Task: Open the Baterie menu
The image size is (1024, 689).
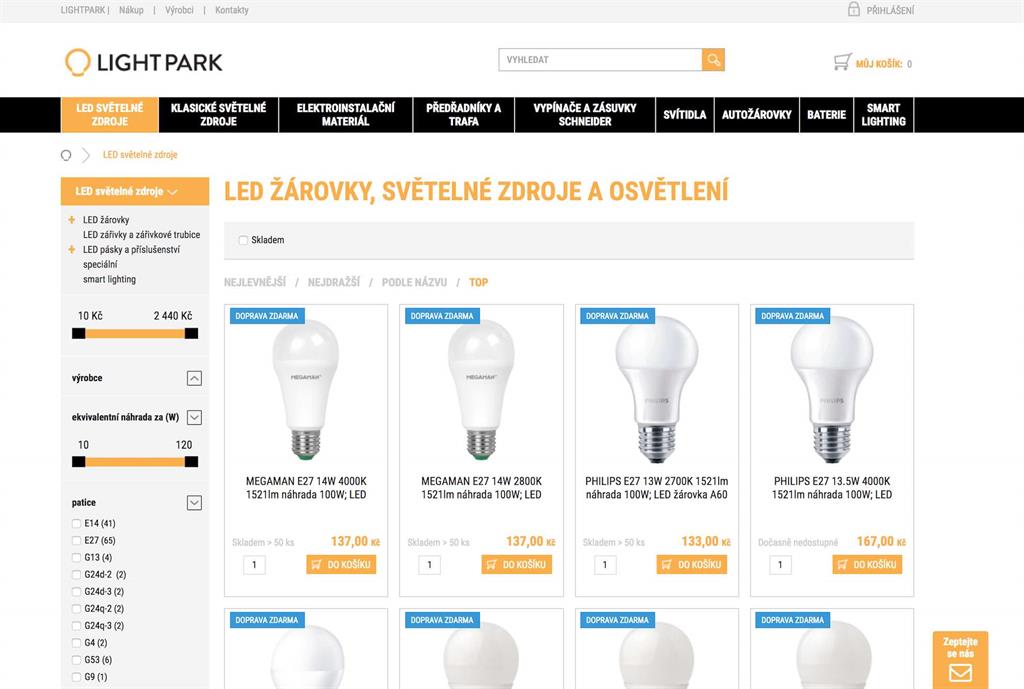Action: [x=826, y=115]
